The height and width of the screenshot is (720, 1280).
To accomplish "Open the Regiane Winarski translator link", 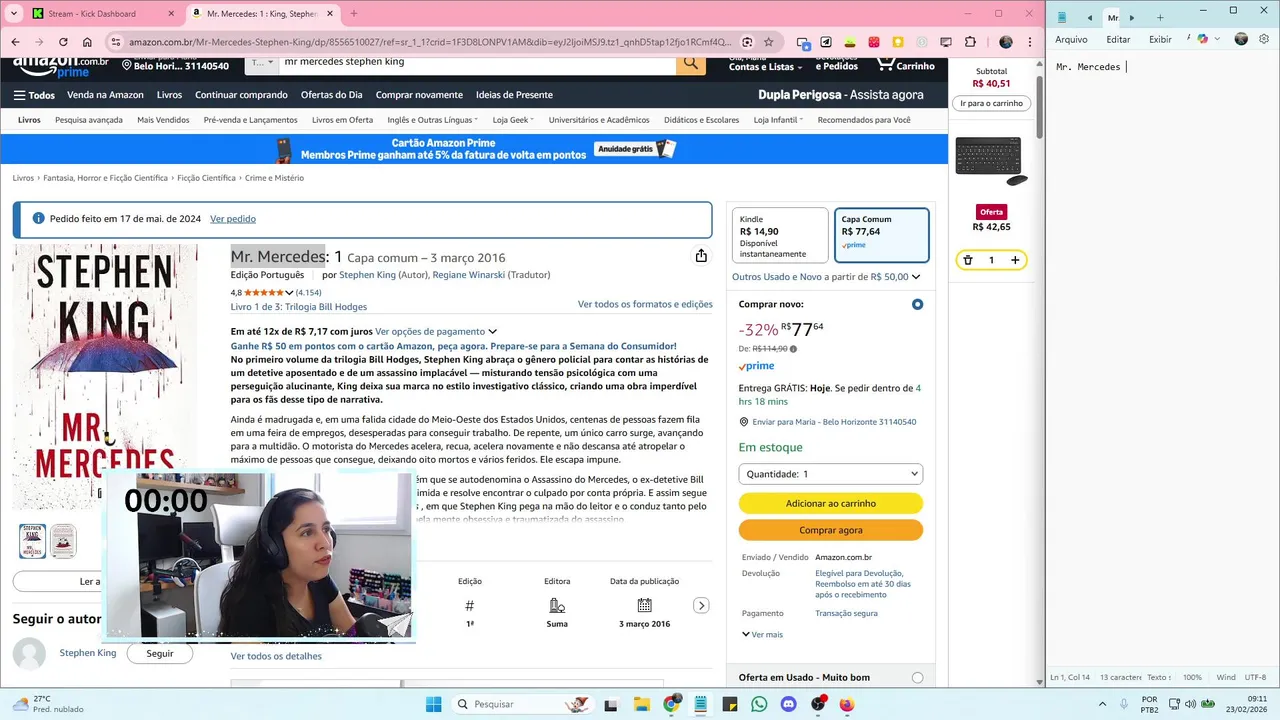I will tap(469, 275).
